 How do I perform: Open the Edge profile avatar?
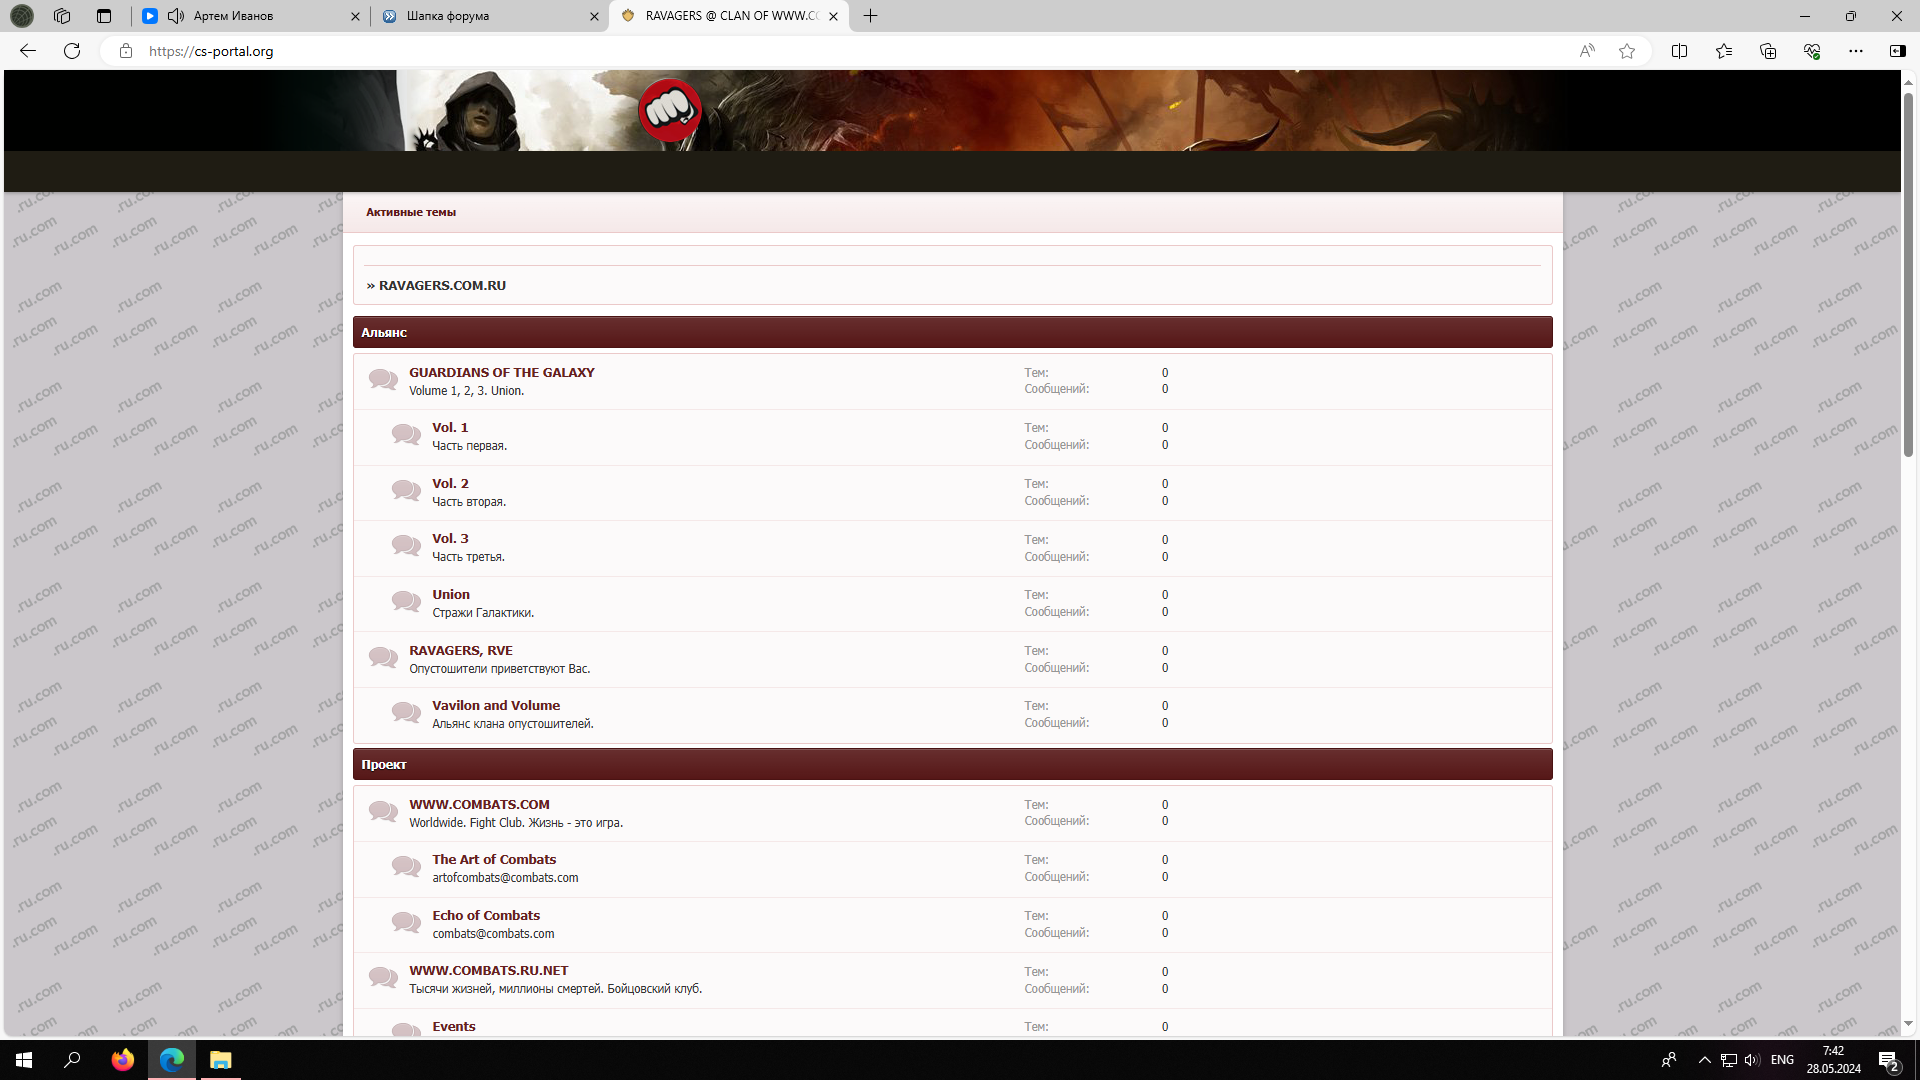22,16
